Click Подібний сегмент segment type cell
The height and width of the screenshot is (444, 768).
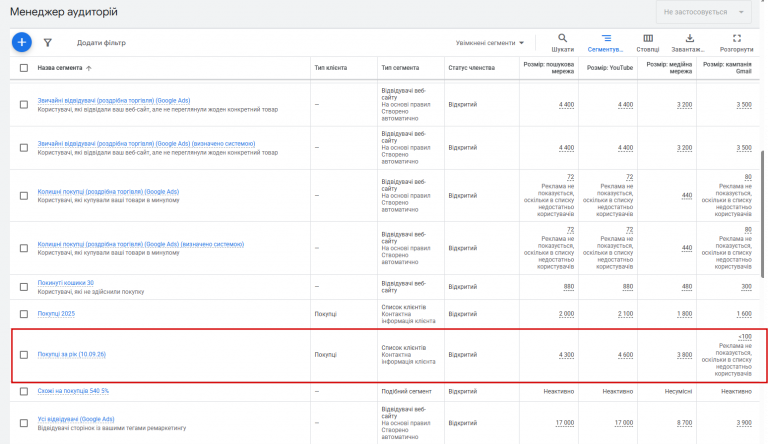[x=407, y=391]
